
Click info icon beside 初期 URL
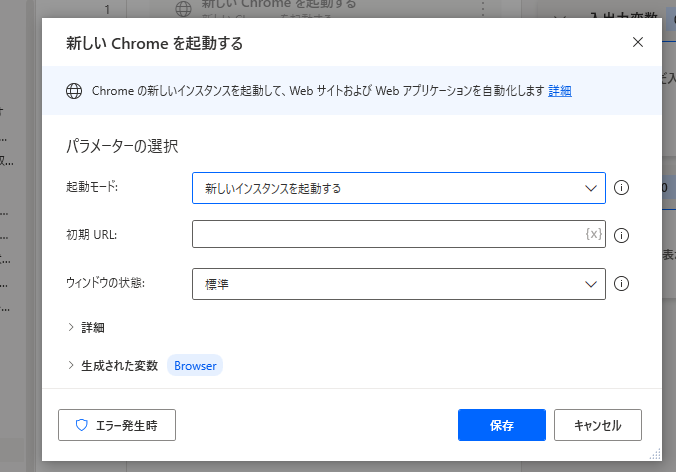tap(621, 235)
